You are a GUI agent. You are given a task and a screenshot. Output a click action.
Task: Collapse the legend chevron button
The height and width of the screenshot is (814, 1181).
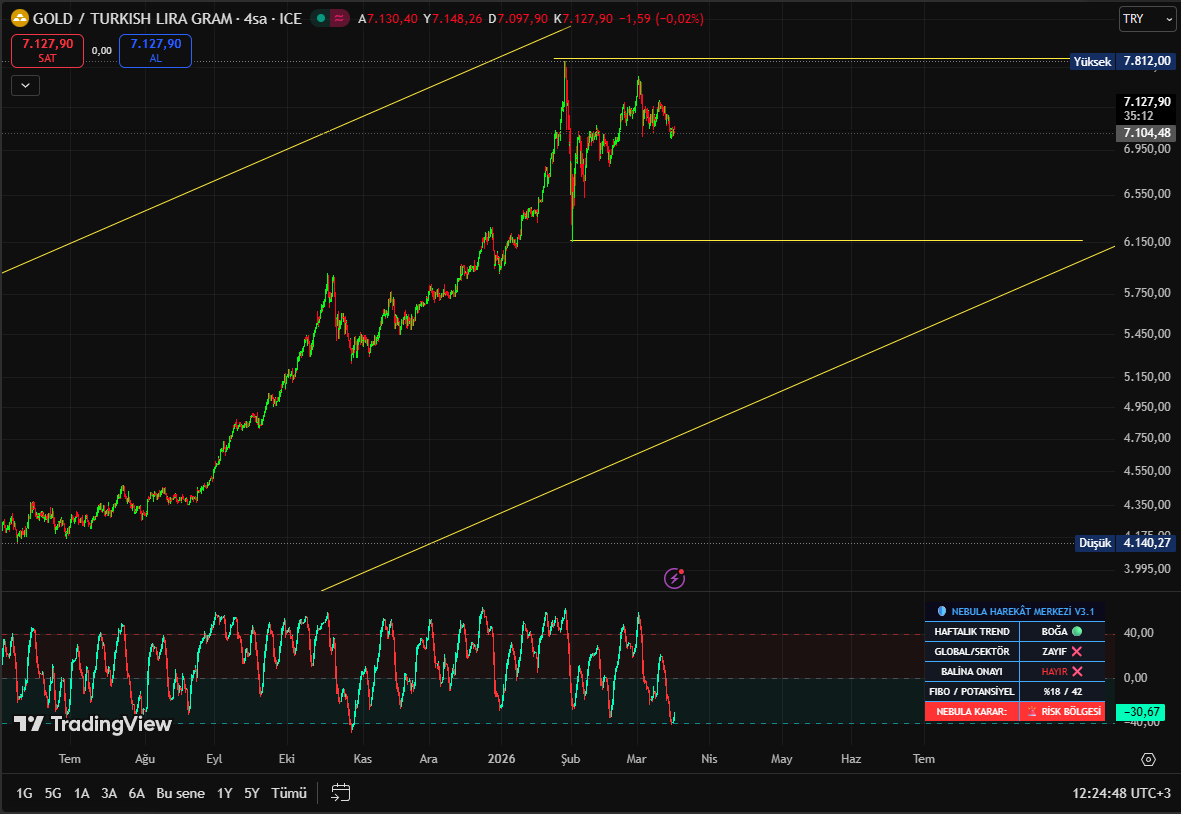coord(26,85)
